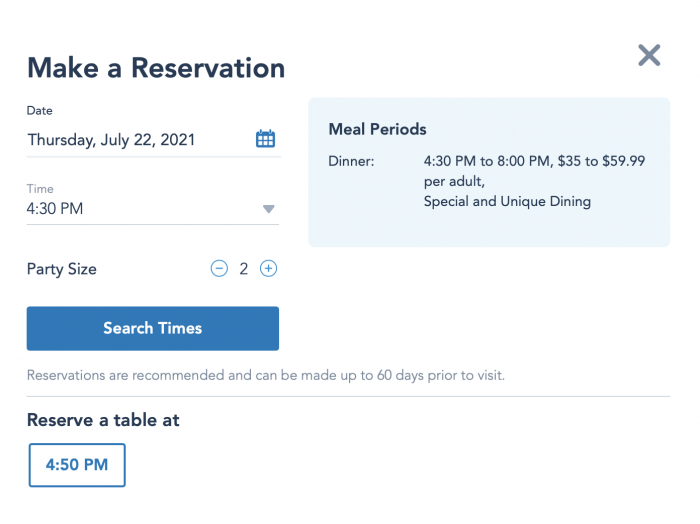Increase party size with plus icon
Viewport: 700px width, 524px height.
pyautogui.click(x=268, y=269)
